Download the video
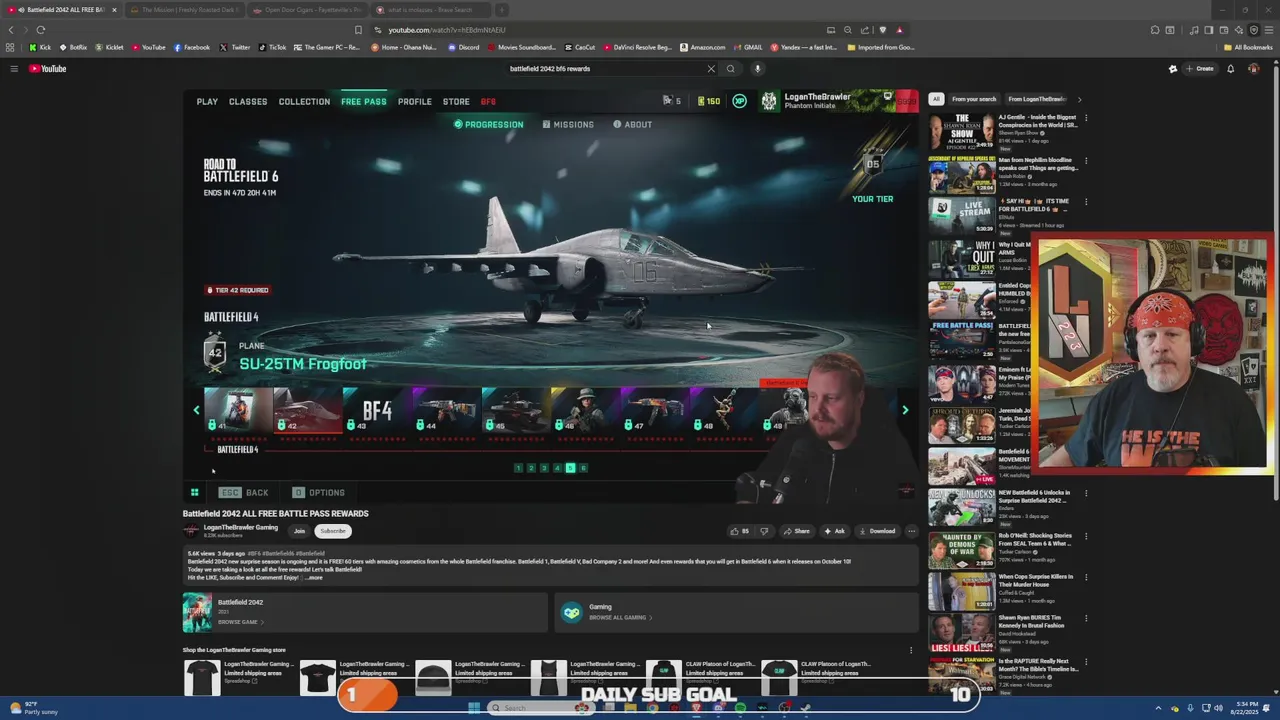The image size is (1280, 720). pyautogui.click(x=877, y=531)
